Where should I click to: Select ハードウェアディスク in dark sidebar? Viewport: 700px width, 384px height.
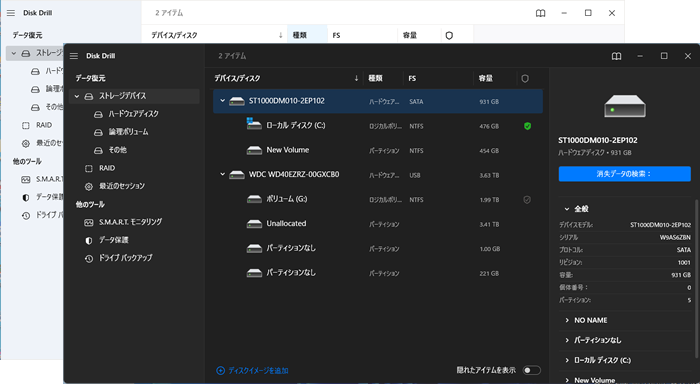pos(133,114)
